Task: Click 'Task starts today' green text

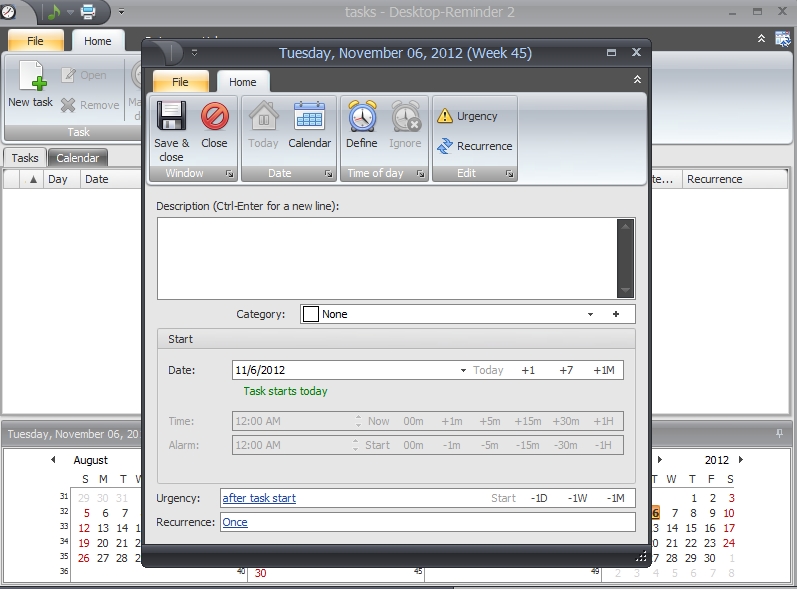Action: [285, 391]
